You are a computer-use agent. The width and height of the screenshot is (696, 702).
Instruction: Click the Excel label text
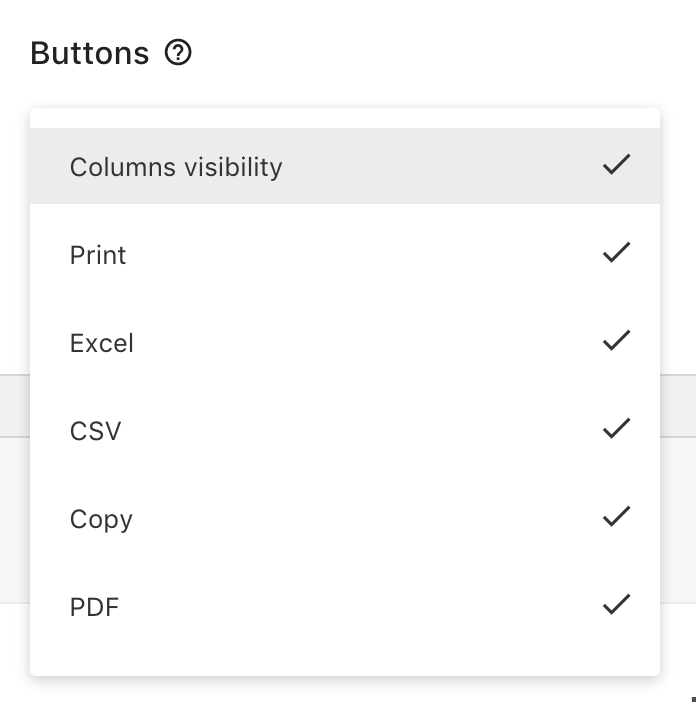tap(102, 343)
